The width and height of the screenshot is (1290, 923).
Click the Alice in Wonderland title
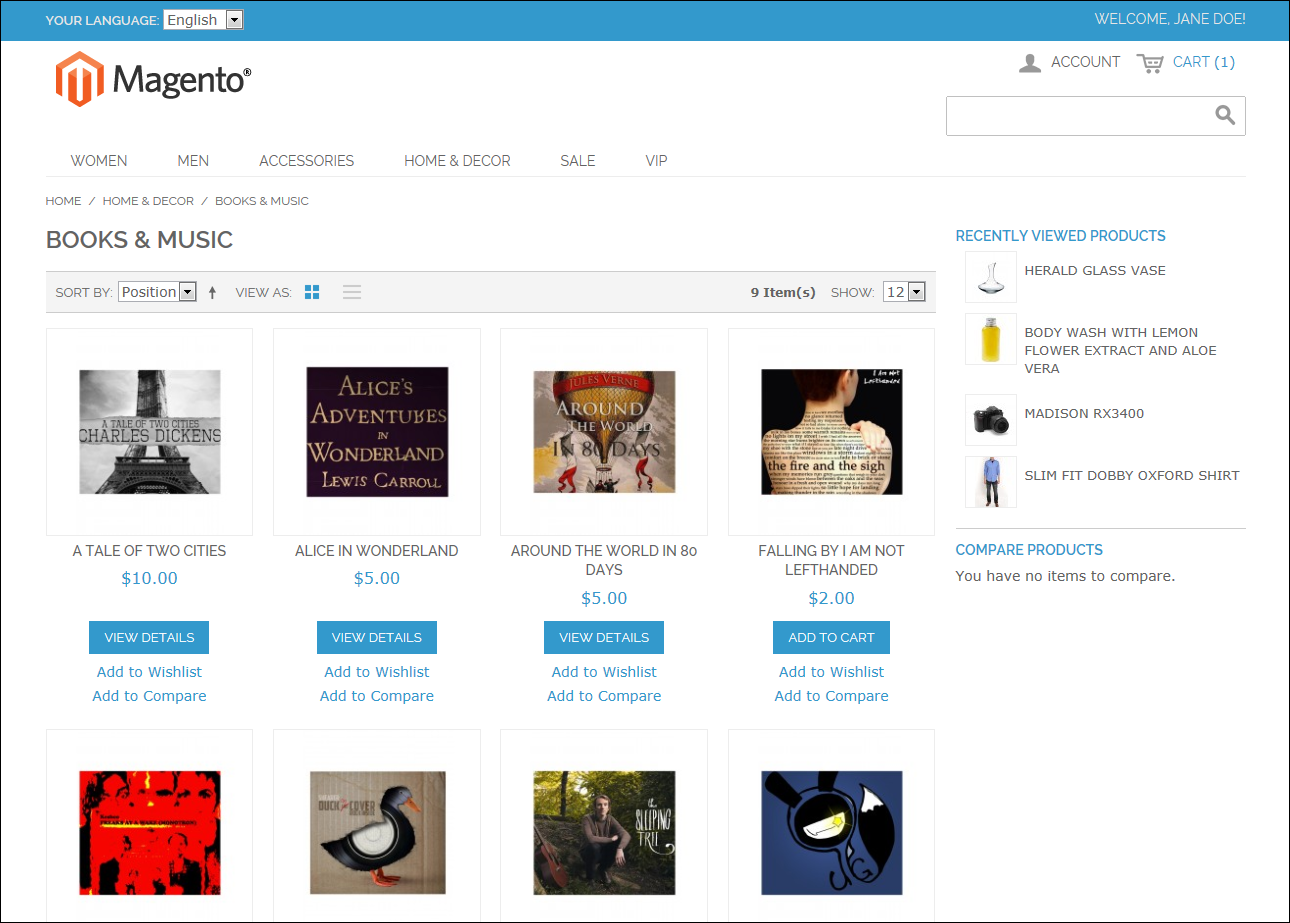click(377, 551)
